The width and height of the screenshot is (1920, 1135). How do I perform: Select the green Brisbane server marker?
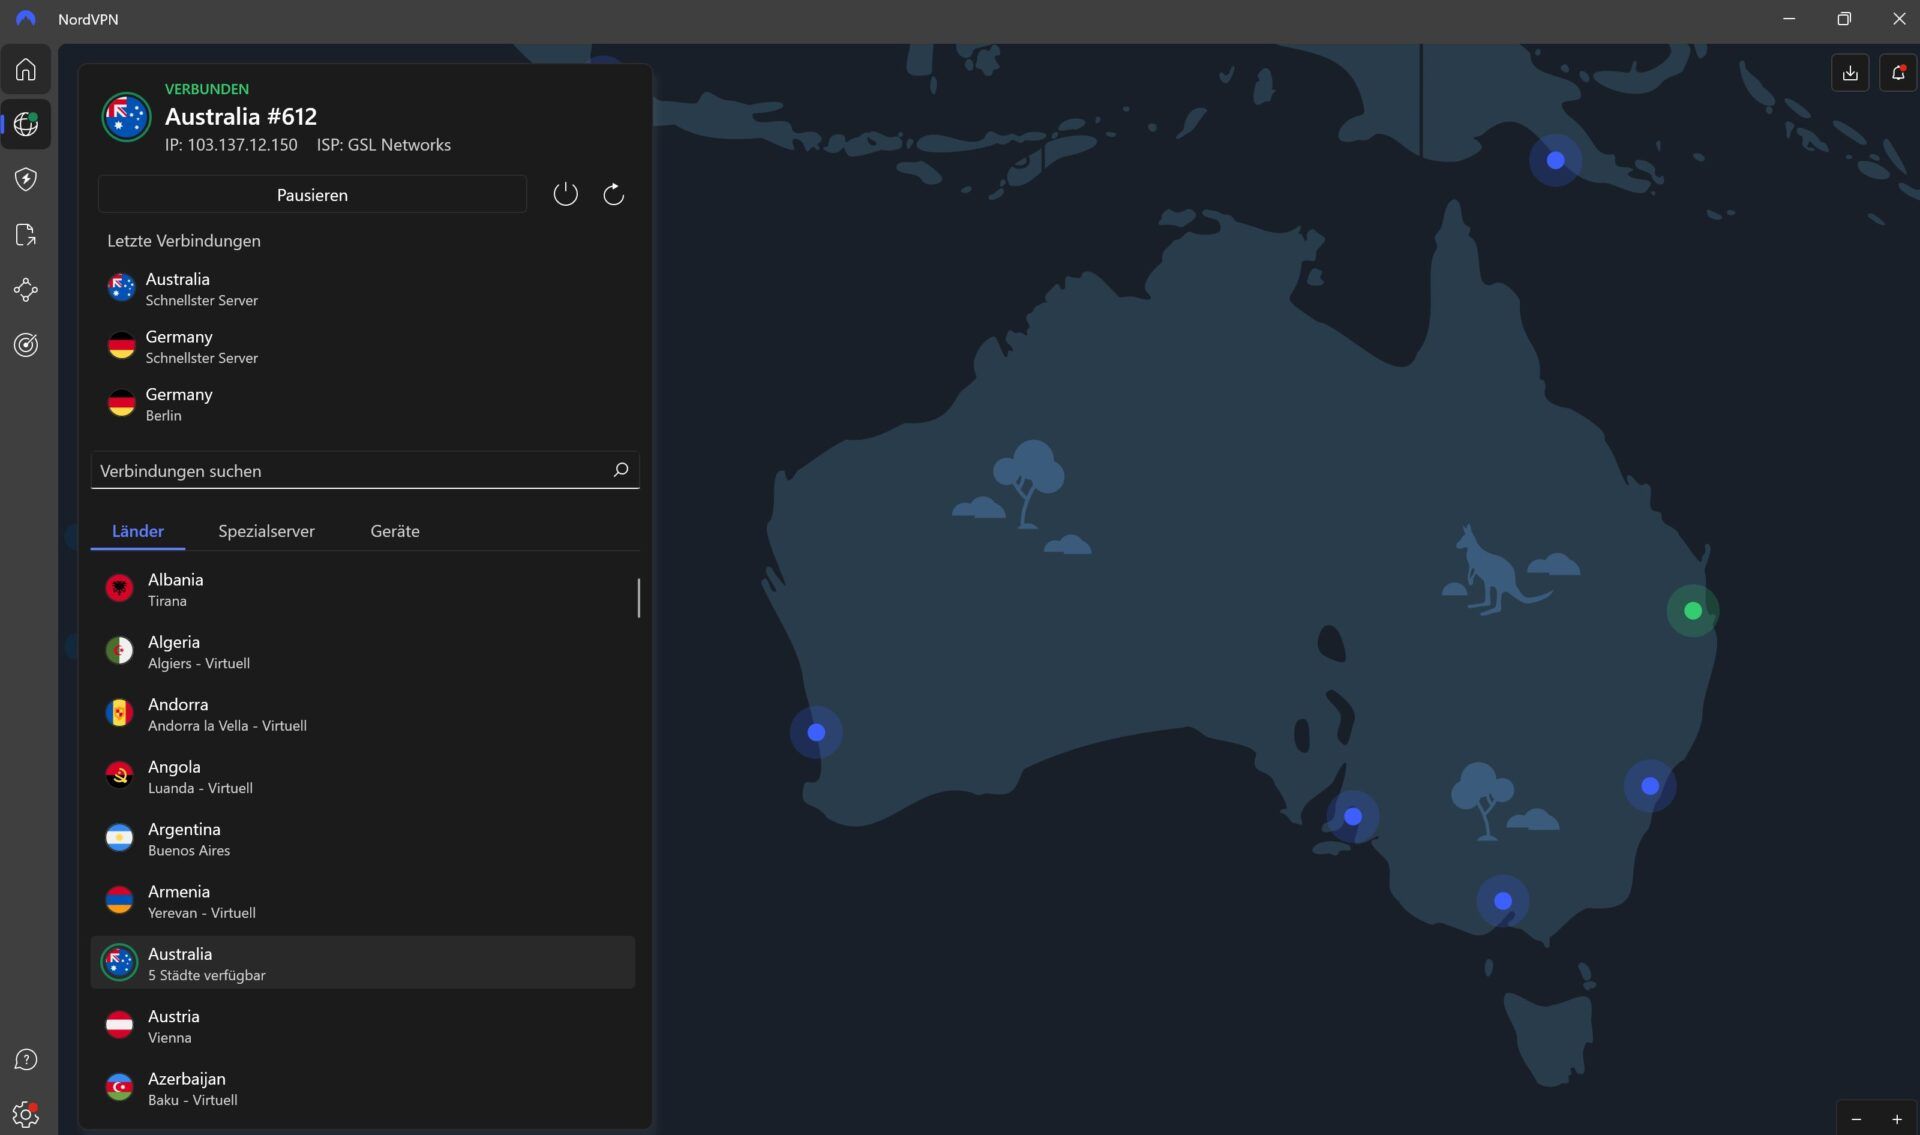[x=1692, y=610]
